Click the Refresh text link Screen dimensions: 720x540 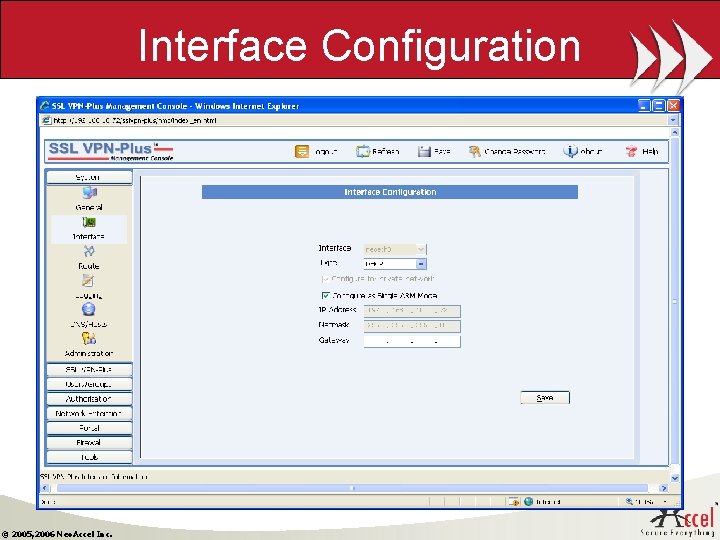click(x=386, y=152)
